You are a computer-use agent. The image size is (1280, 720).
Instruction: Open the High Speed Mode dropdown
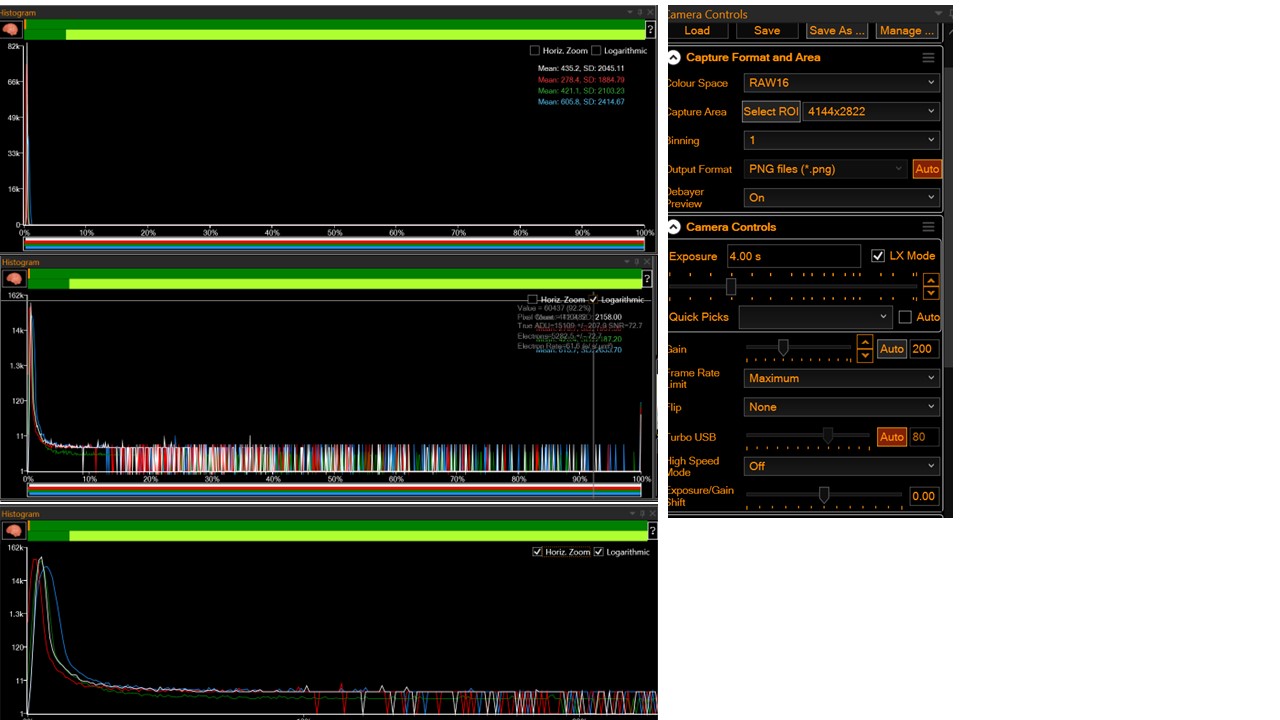point(842,466)
